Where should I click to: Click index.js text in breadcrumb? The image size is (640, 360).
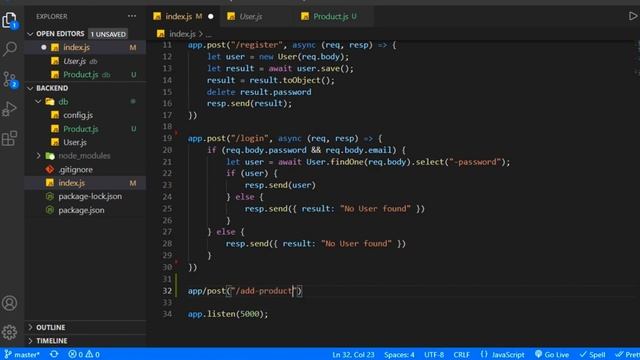pos(182,34)
